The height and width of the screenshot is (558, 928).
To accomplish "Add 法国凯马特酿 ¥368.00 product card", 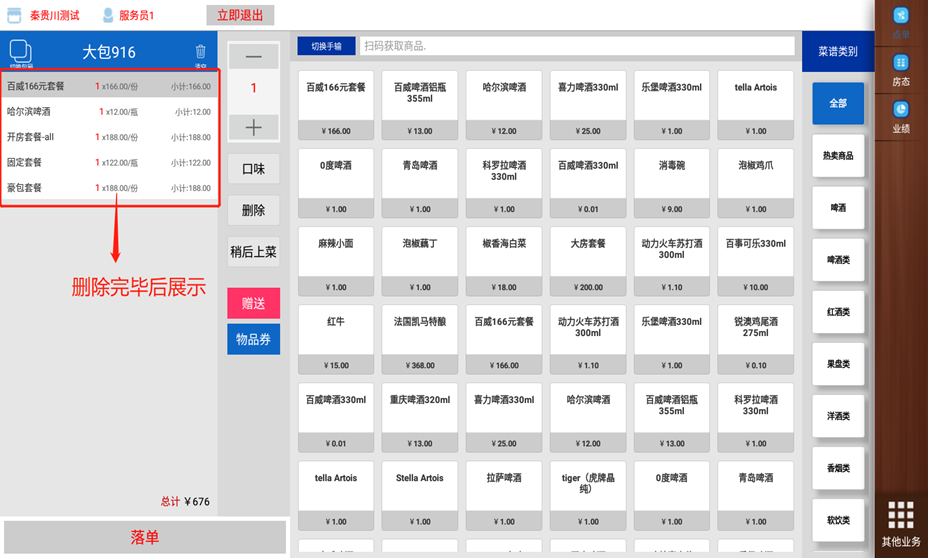I will (420, 340).
